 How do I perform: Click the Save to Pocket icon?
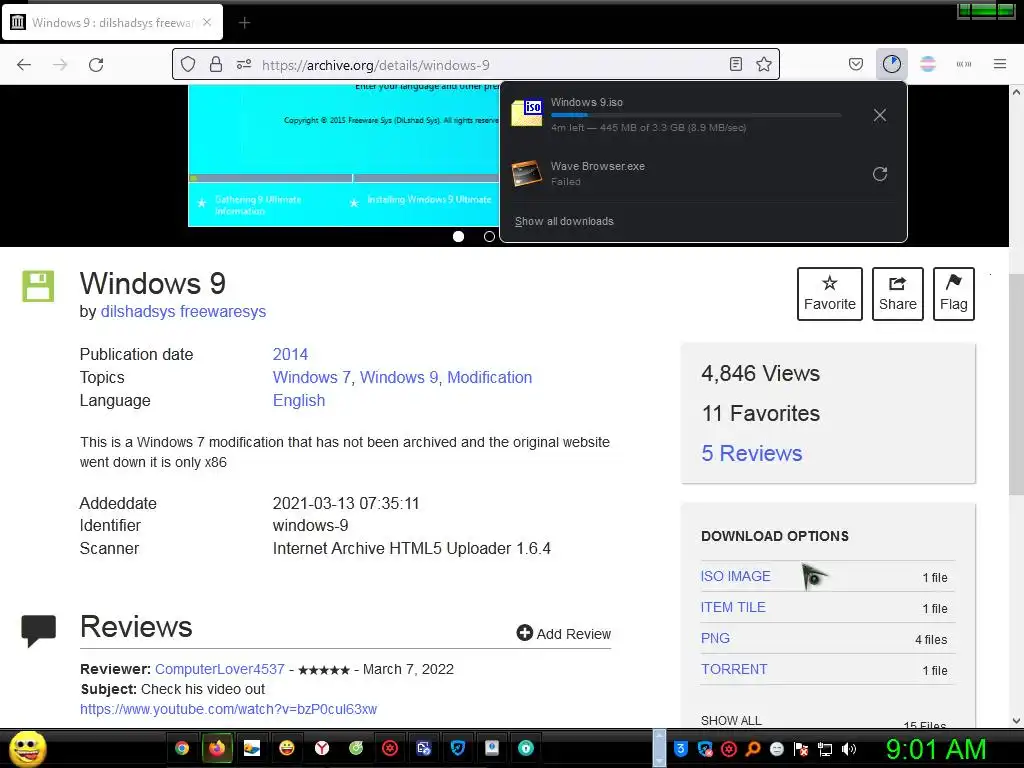tap(856, 64)
